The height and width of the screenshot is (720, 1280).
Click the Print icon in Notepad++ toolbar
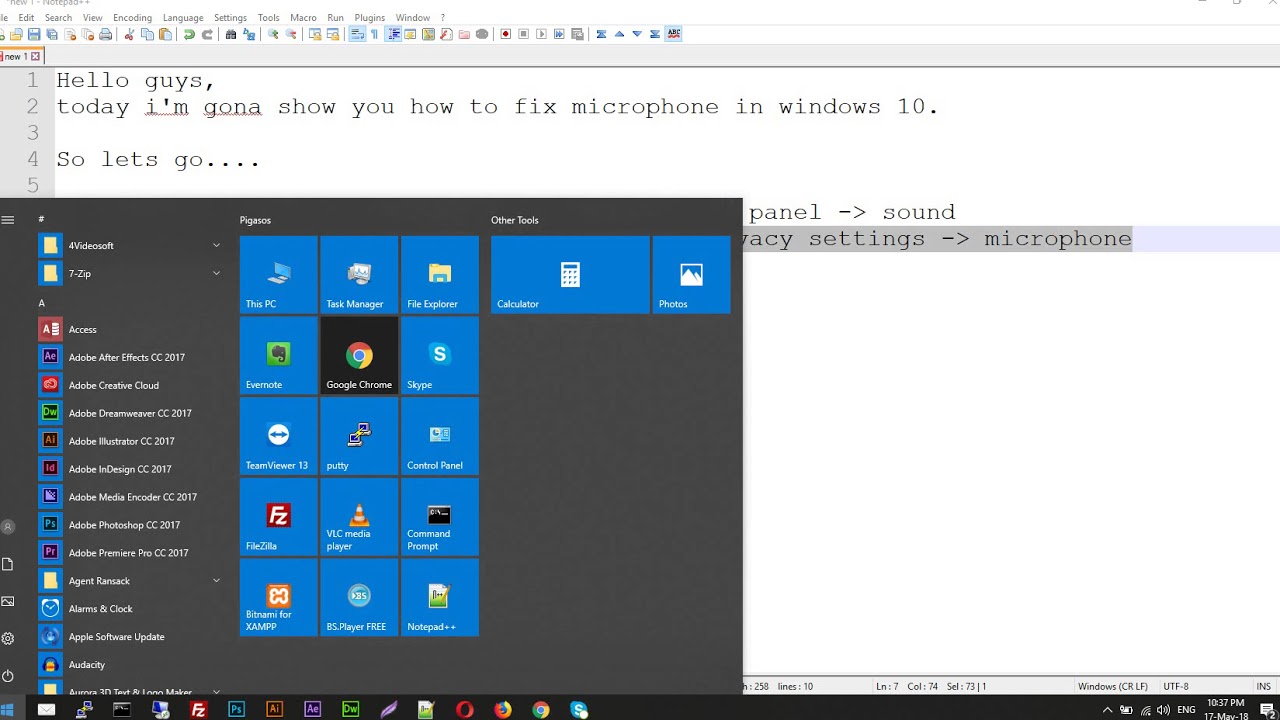pos(106,34)
